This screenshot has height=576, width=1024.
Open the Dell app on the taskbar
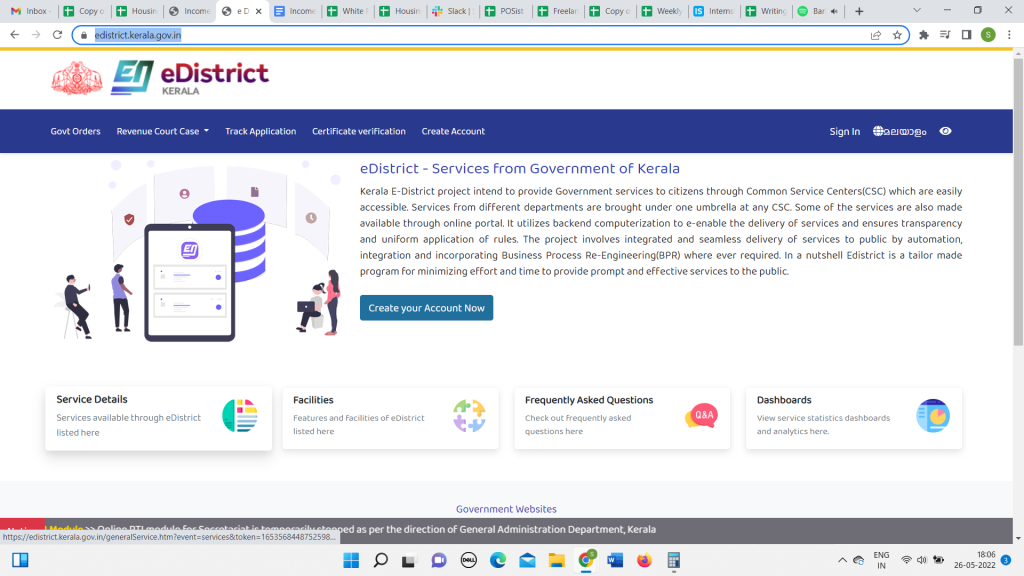click(468, 560)
